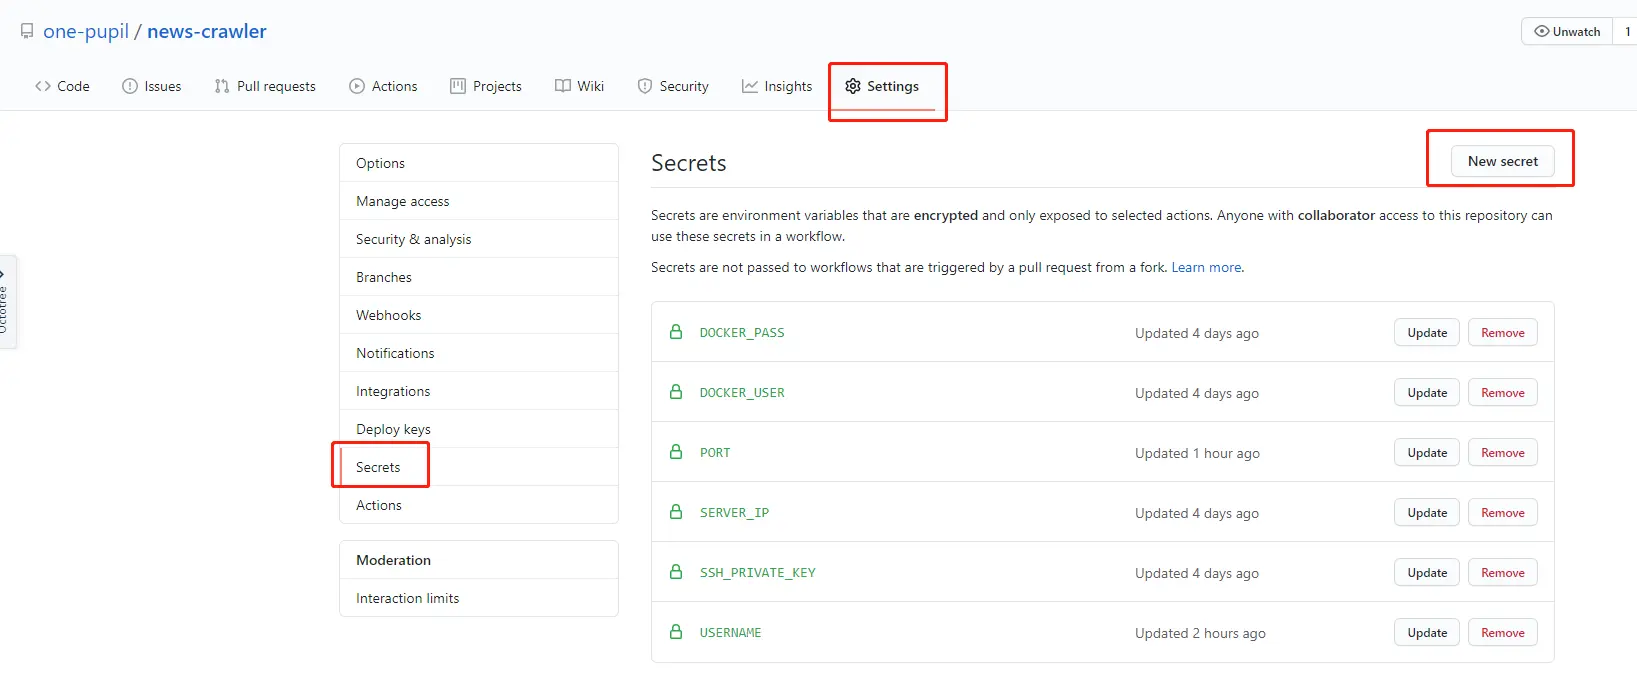
Task: Open the news-crawler repository link
Action: [207, 31]
